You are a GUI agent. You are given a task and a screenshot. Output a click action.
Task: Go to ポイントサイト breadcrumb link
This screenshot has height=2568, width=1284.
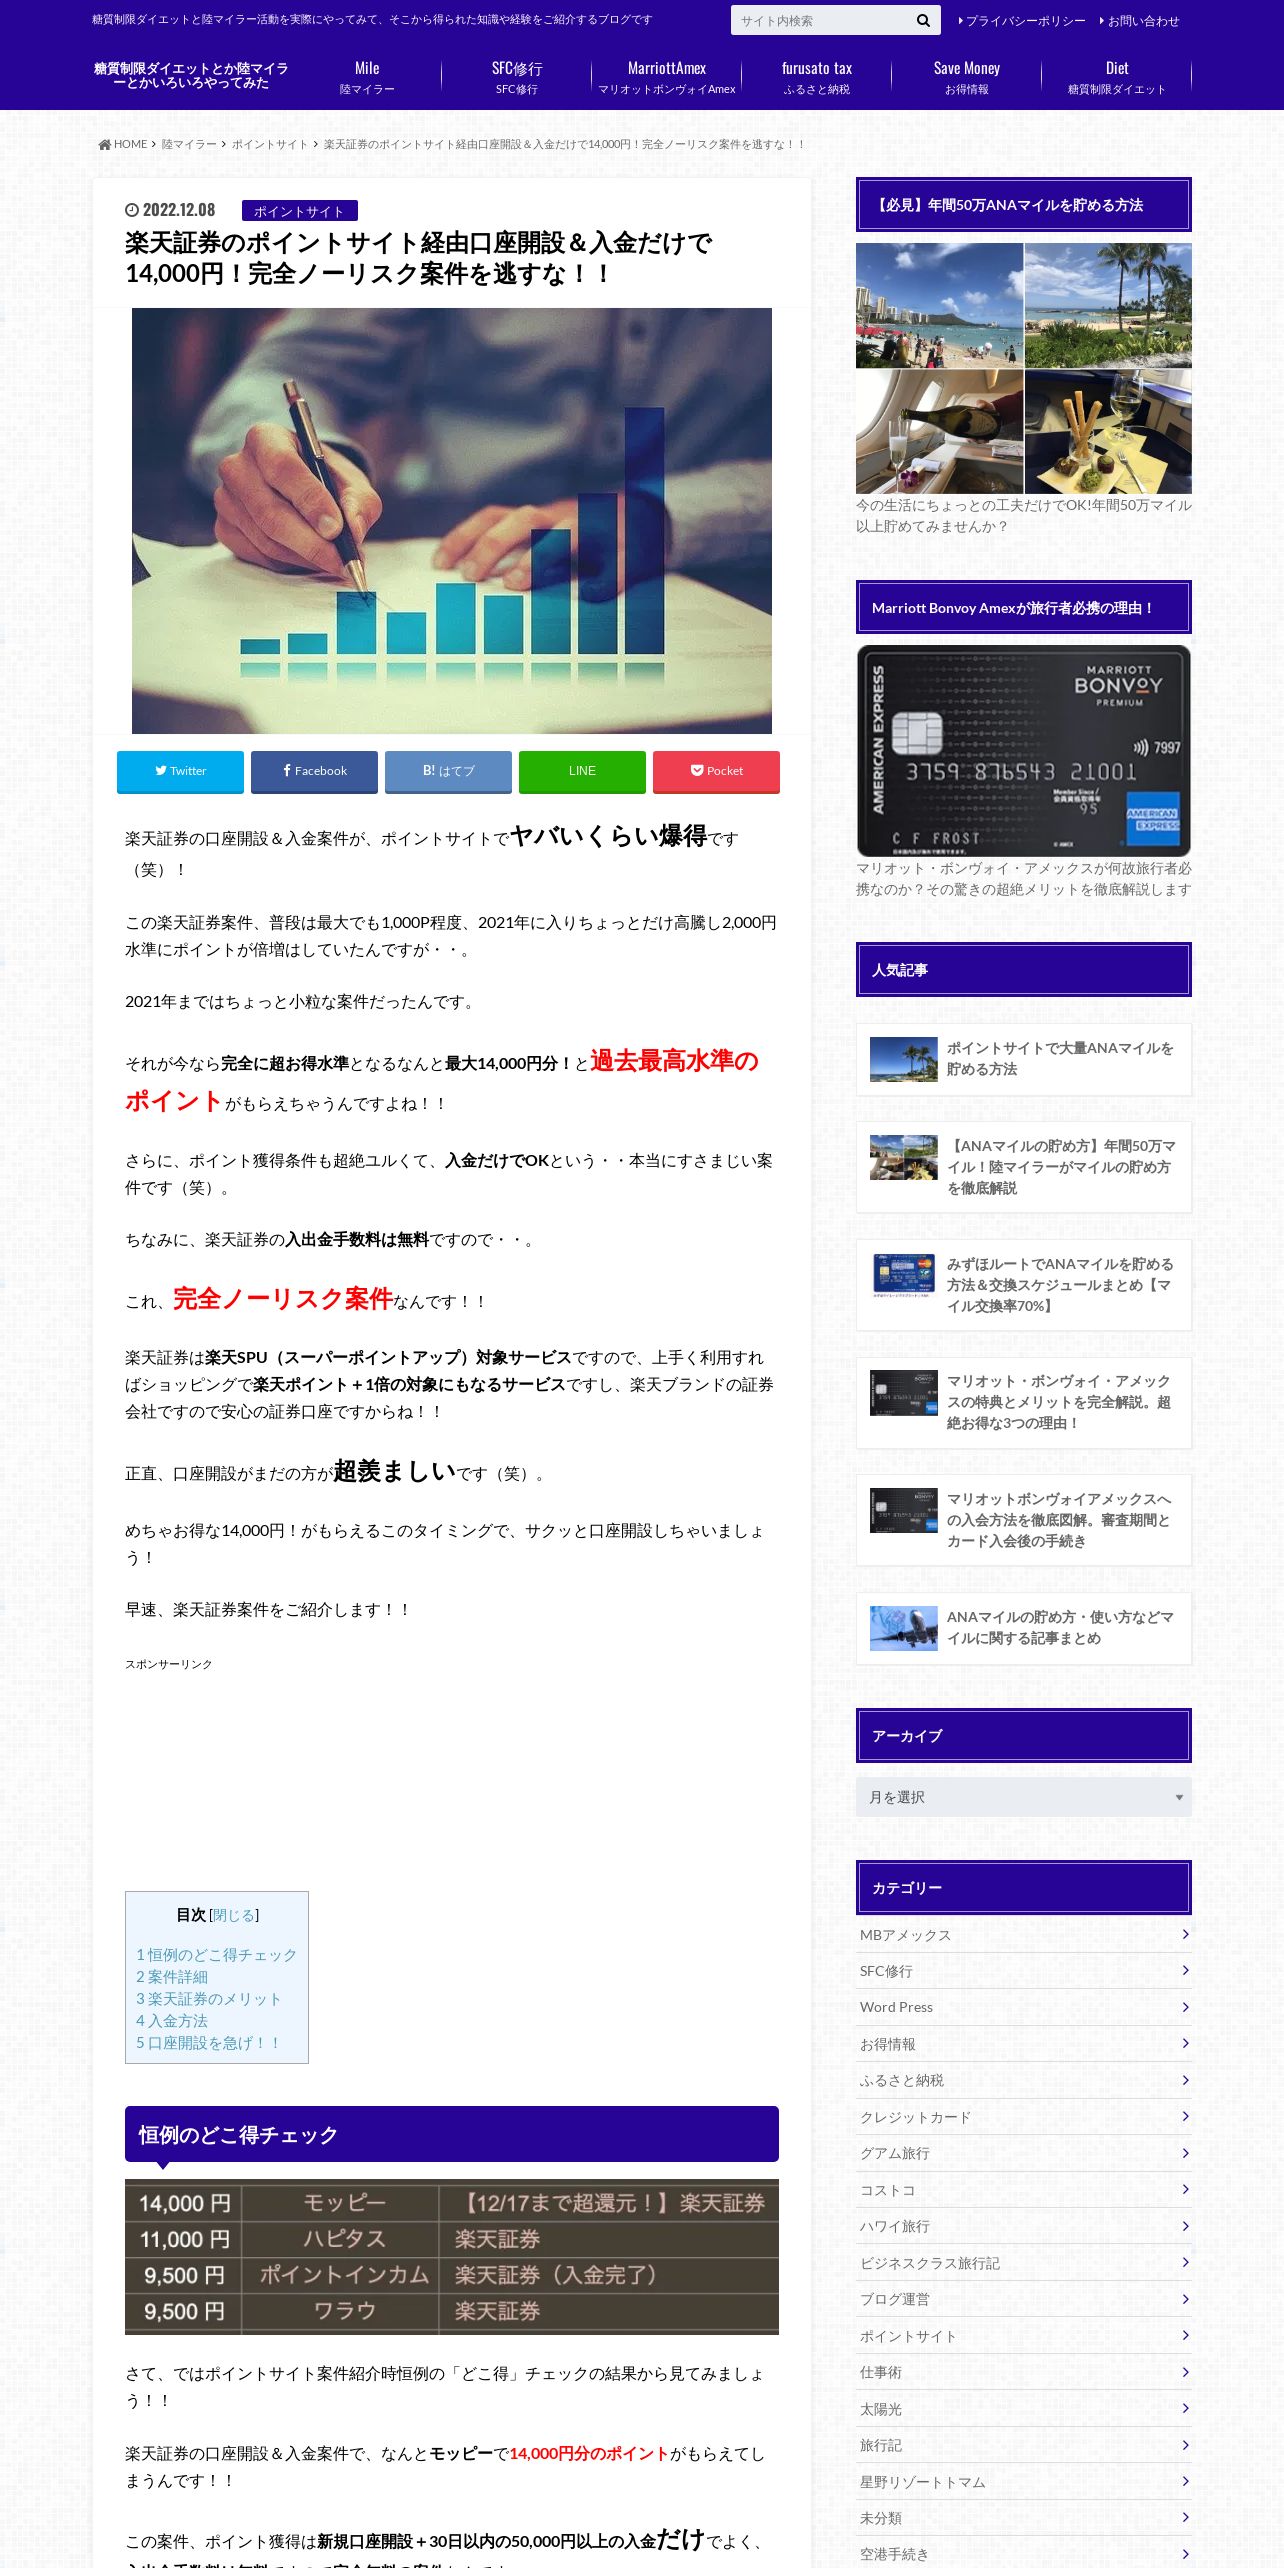(270, 145)
